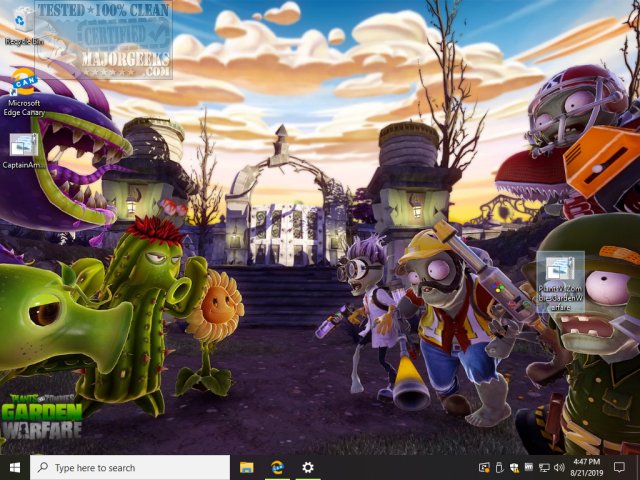Select the CaptainAm... desktop file icon
This screenshot has height=480, width=640.
click(x=24, y=151)
